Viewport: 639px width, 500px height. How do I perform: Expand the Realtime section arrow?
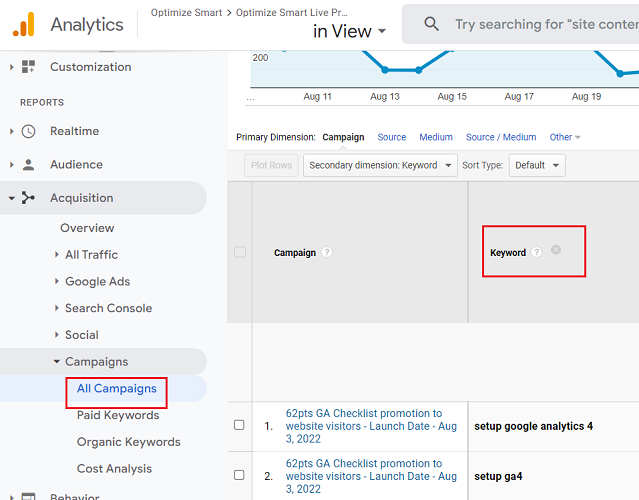11,131
